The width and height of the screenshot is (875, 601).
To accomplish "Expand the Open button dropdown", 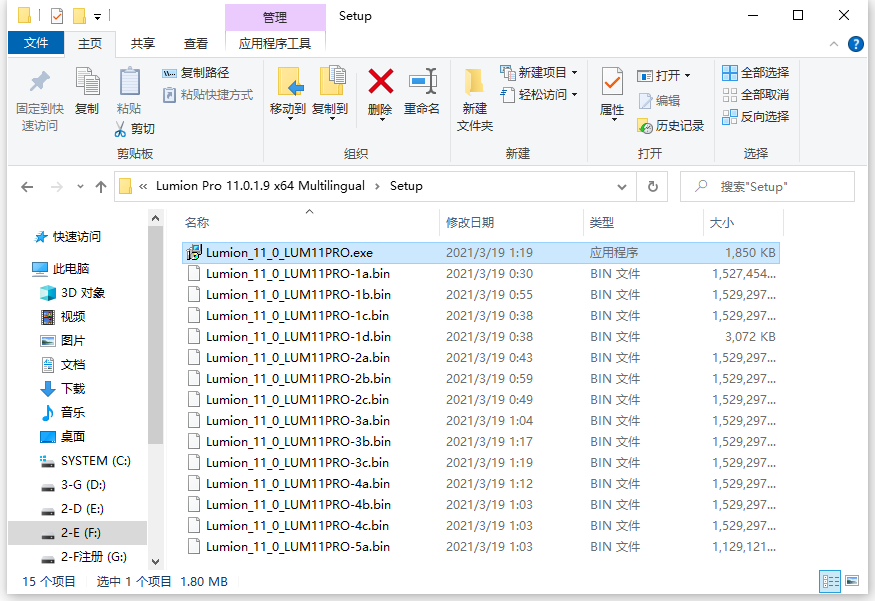I will pos(688,75).
